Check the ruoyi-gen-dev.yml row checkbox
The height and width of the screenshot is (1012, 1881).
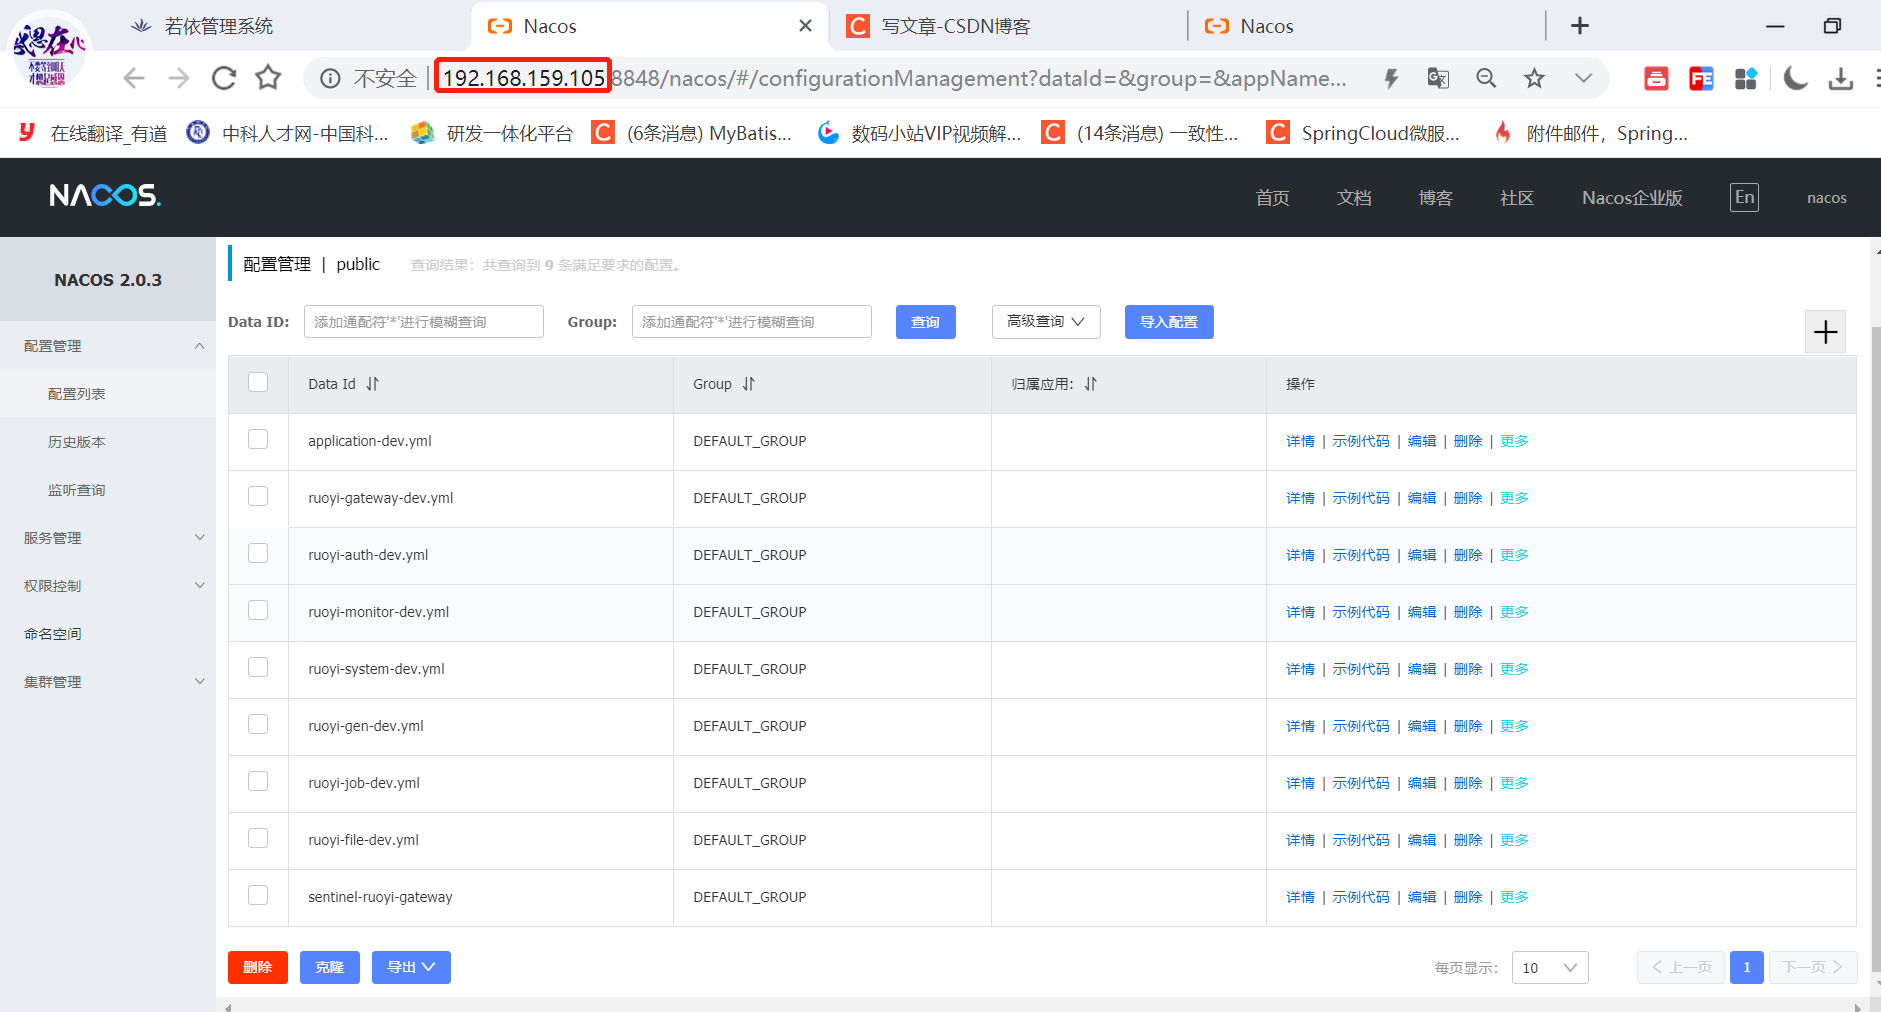pos(258,724)
